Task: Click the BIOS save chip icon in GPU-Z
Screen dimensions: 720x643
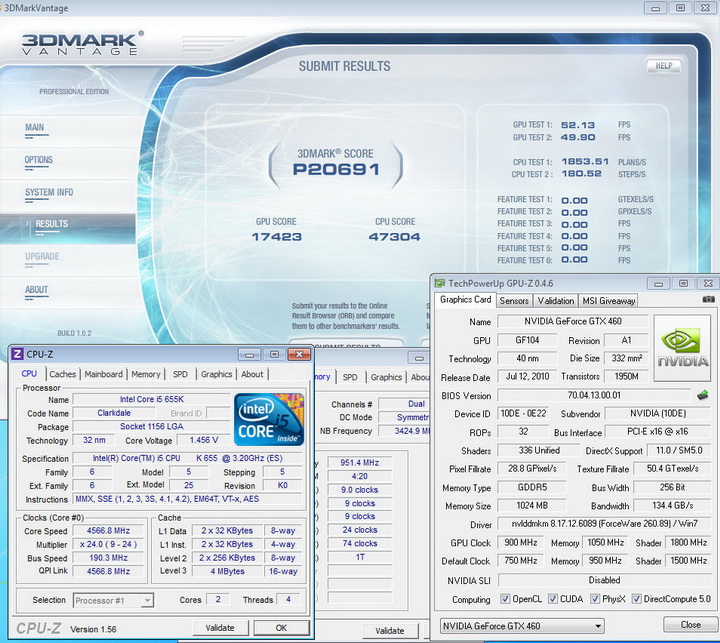Action: coord(703,395)
